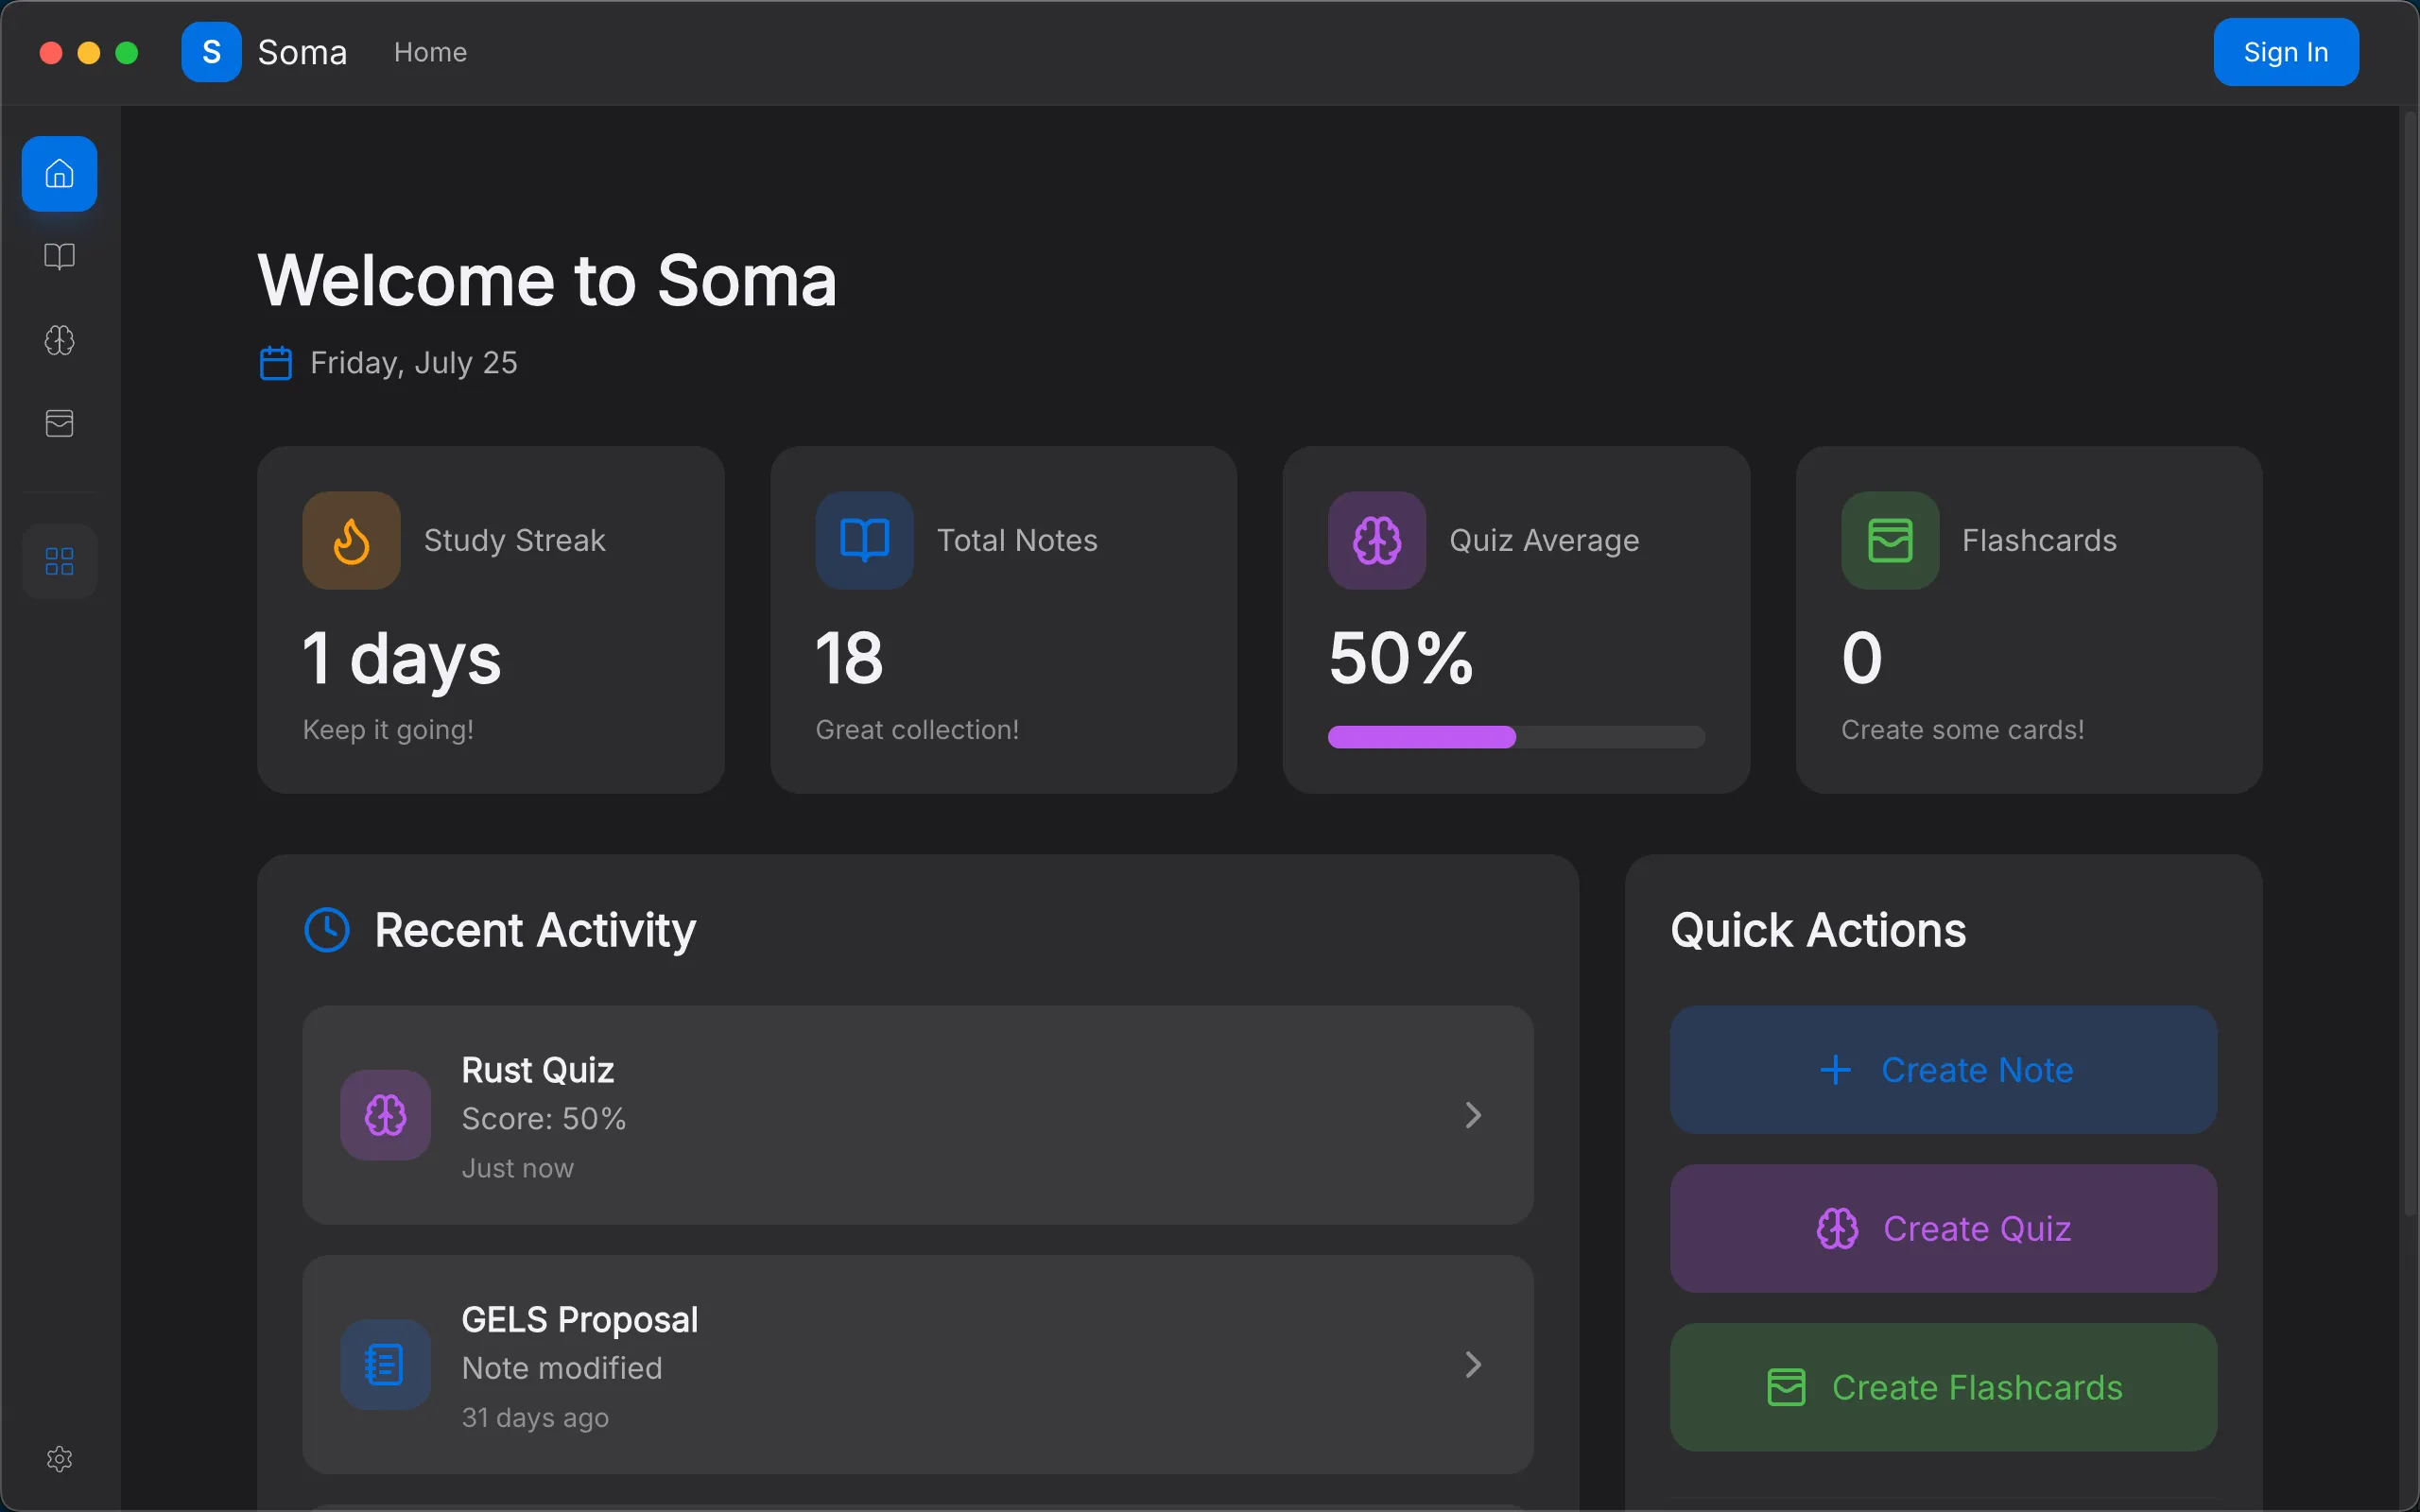This screenshot has width=2420, height=1512.
Task: Click the 'Keep it going!' caption
Action: (x=388, y=730)
